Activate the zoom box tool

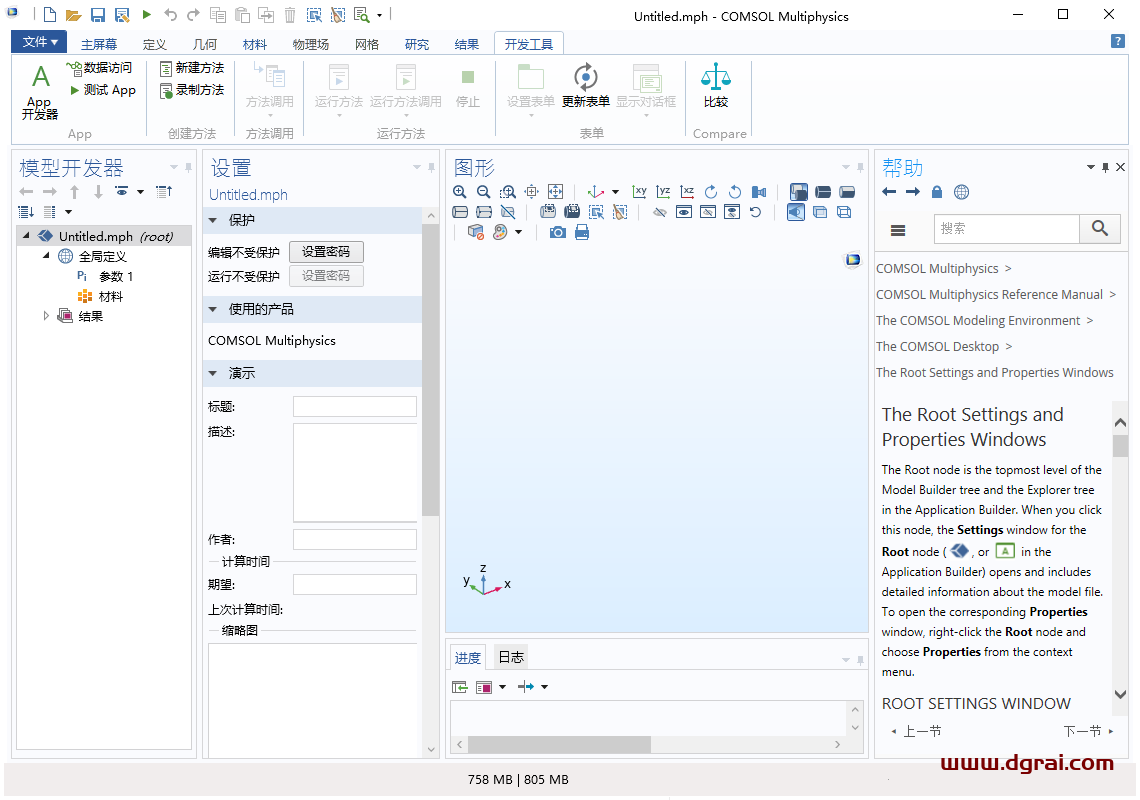click(507, 192)
